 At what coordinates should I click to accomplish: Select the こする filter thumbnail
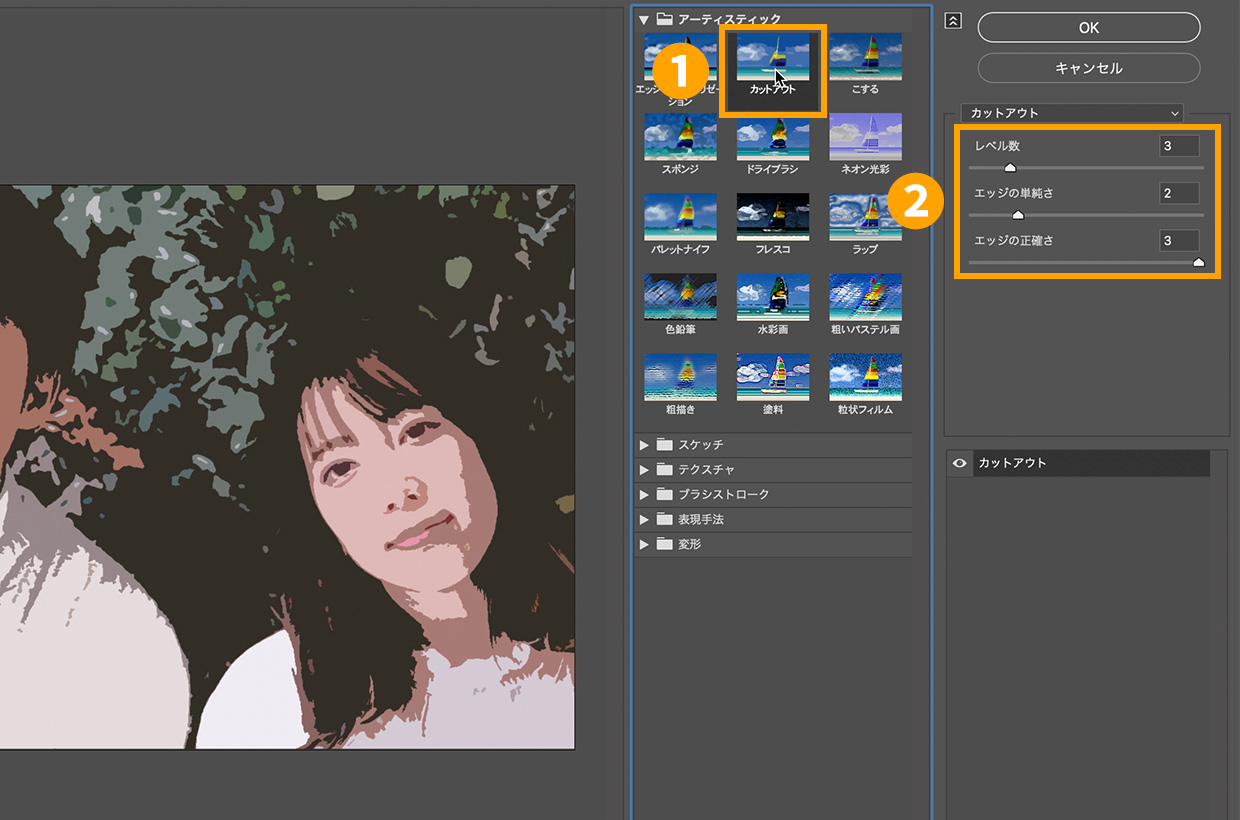865,57
